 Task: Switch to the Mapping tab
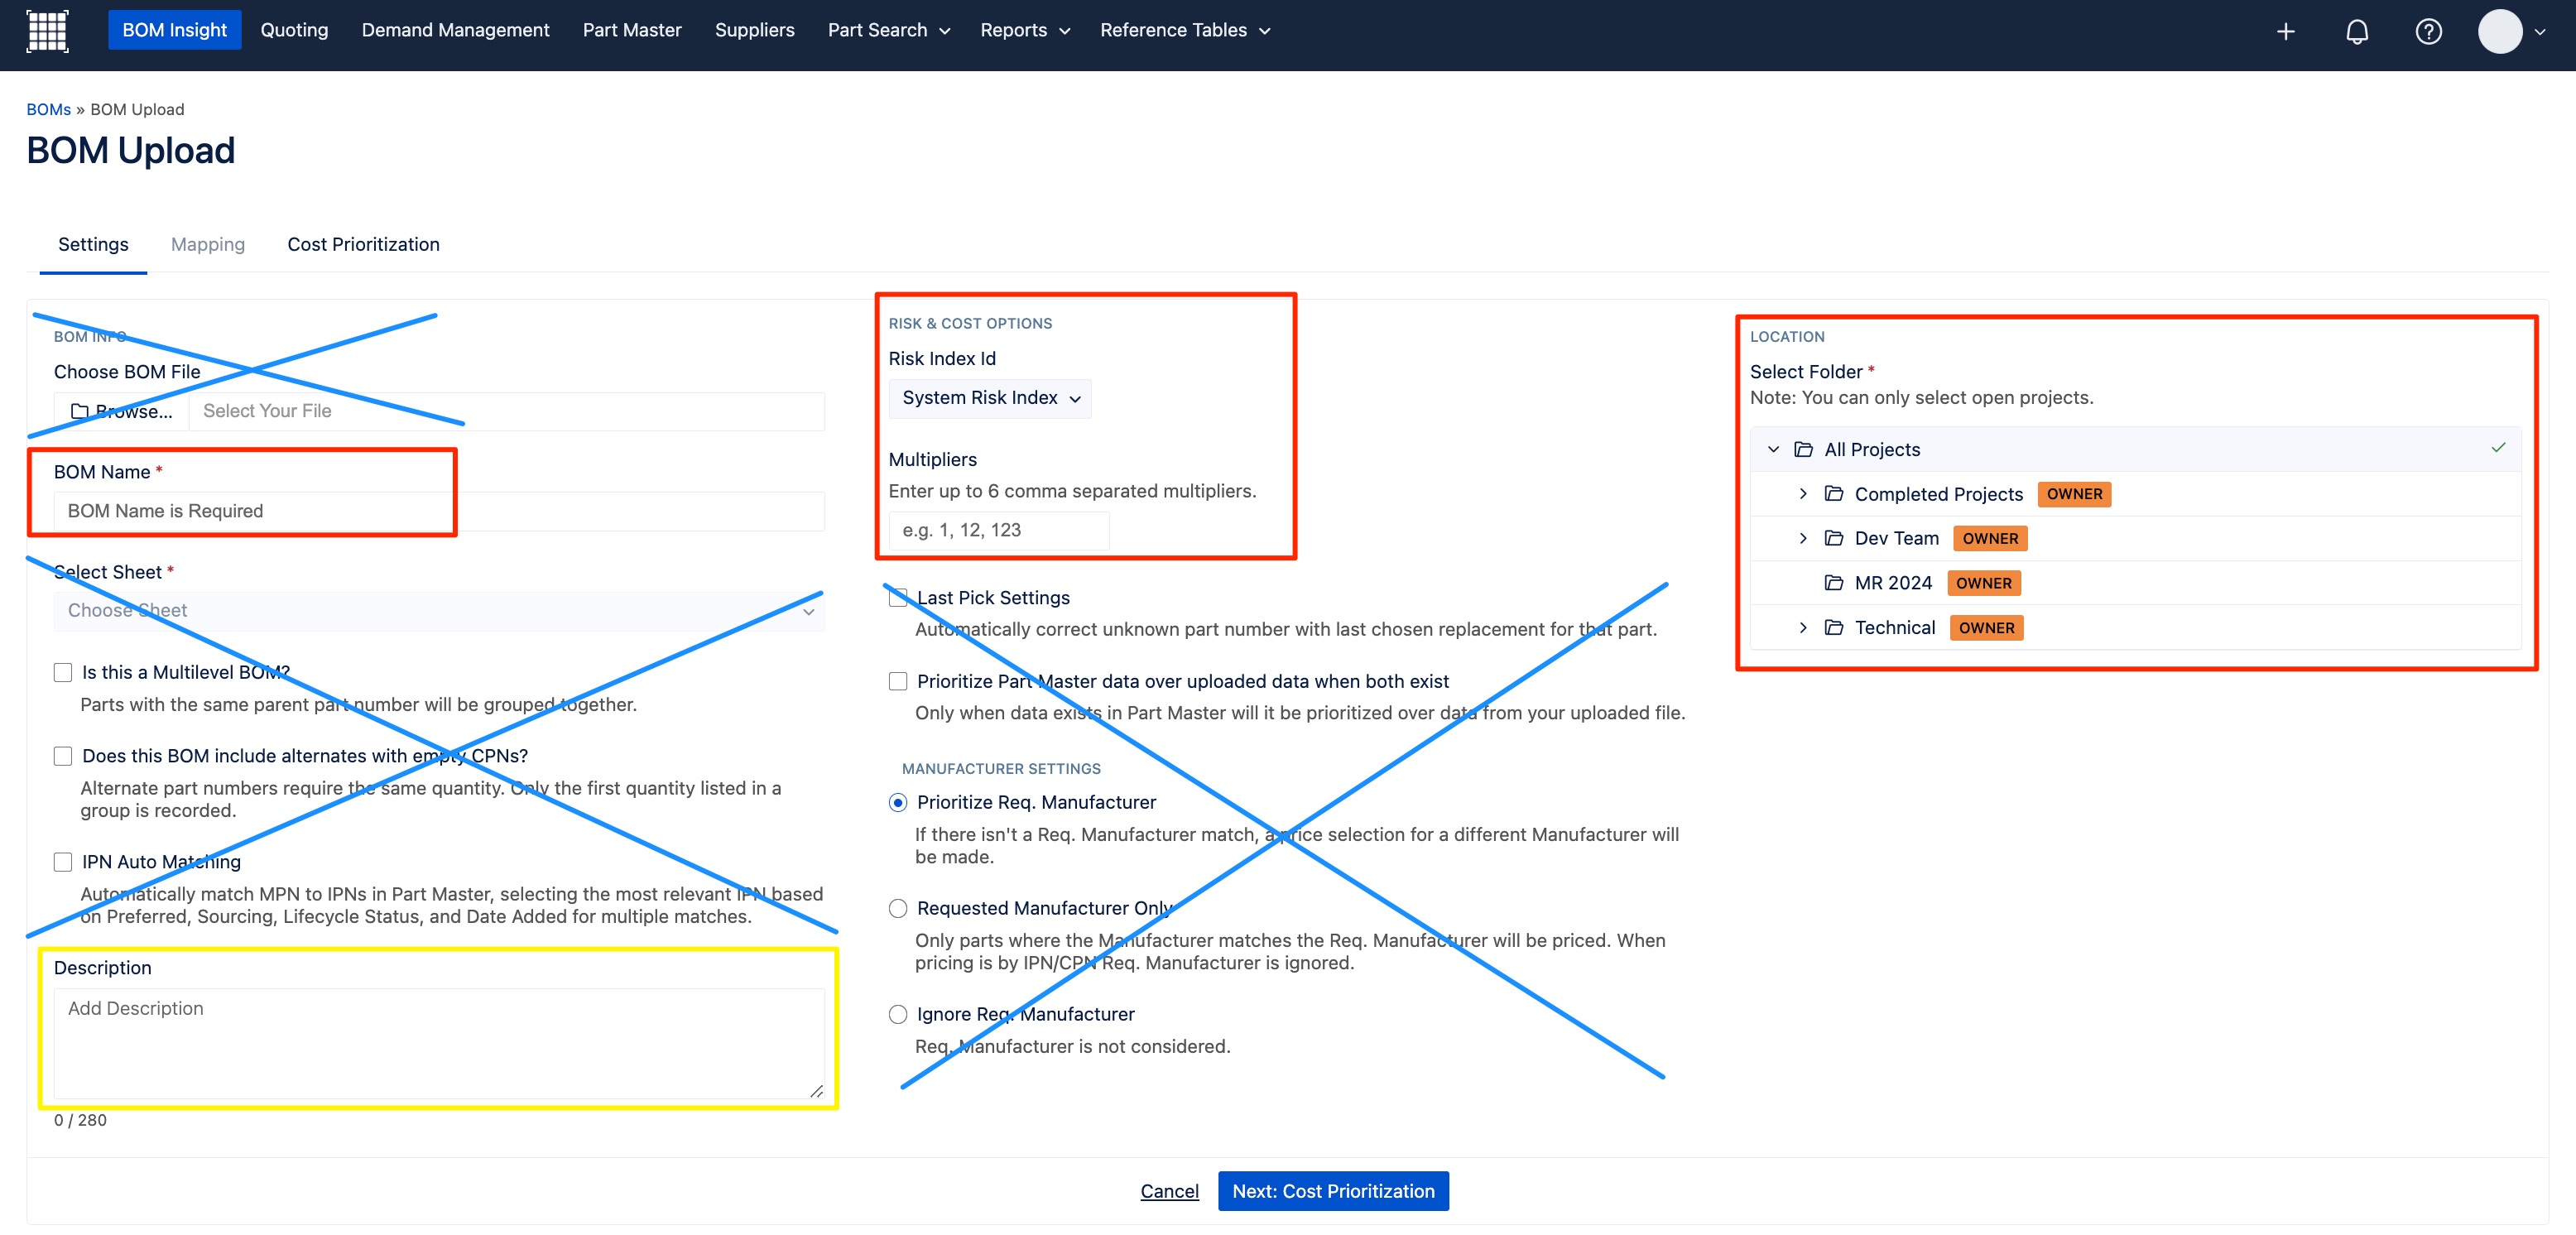(208, 244)
